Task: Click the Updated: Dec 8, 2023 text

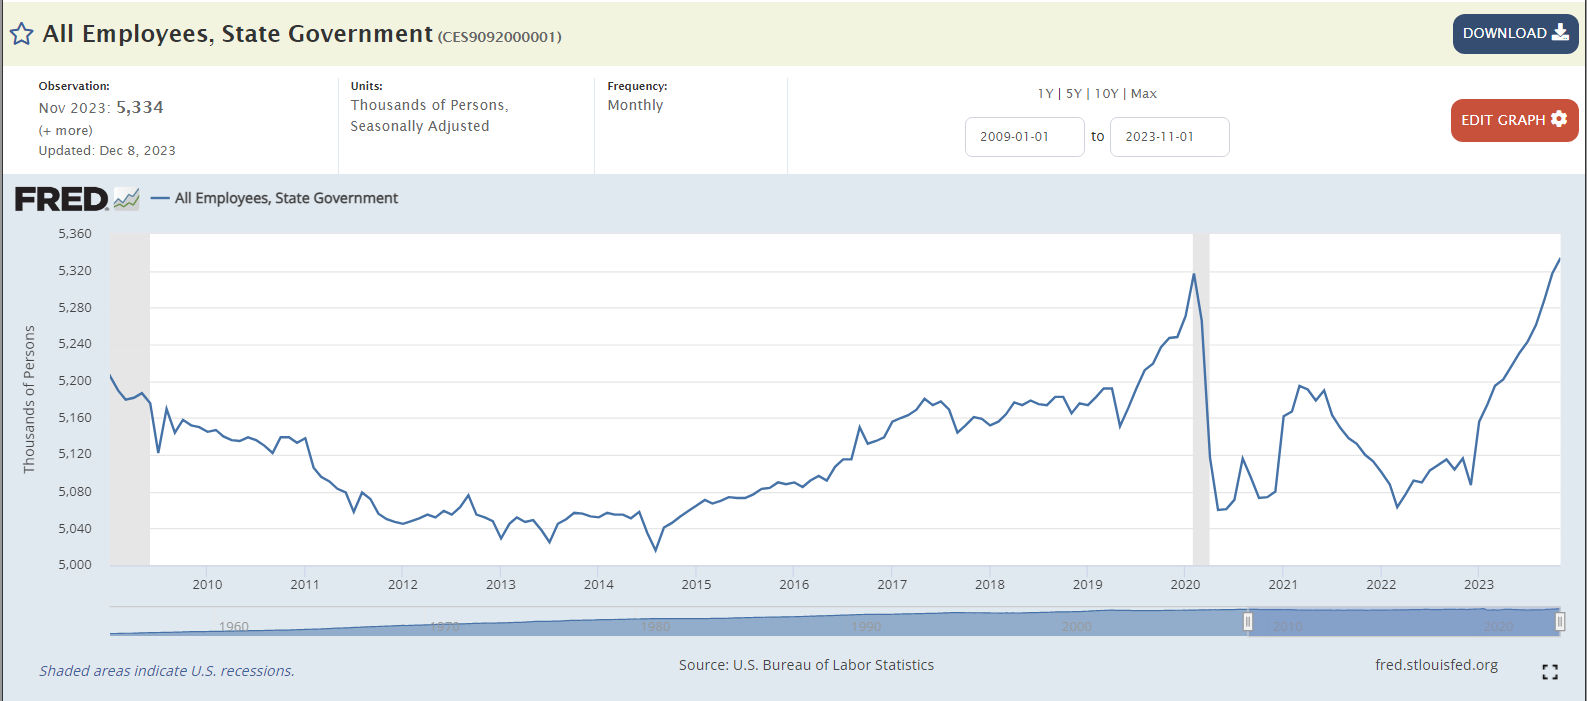Action: click(107, 151)
